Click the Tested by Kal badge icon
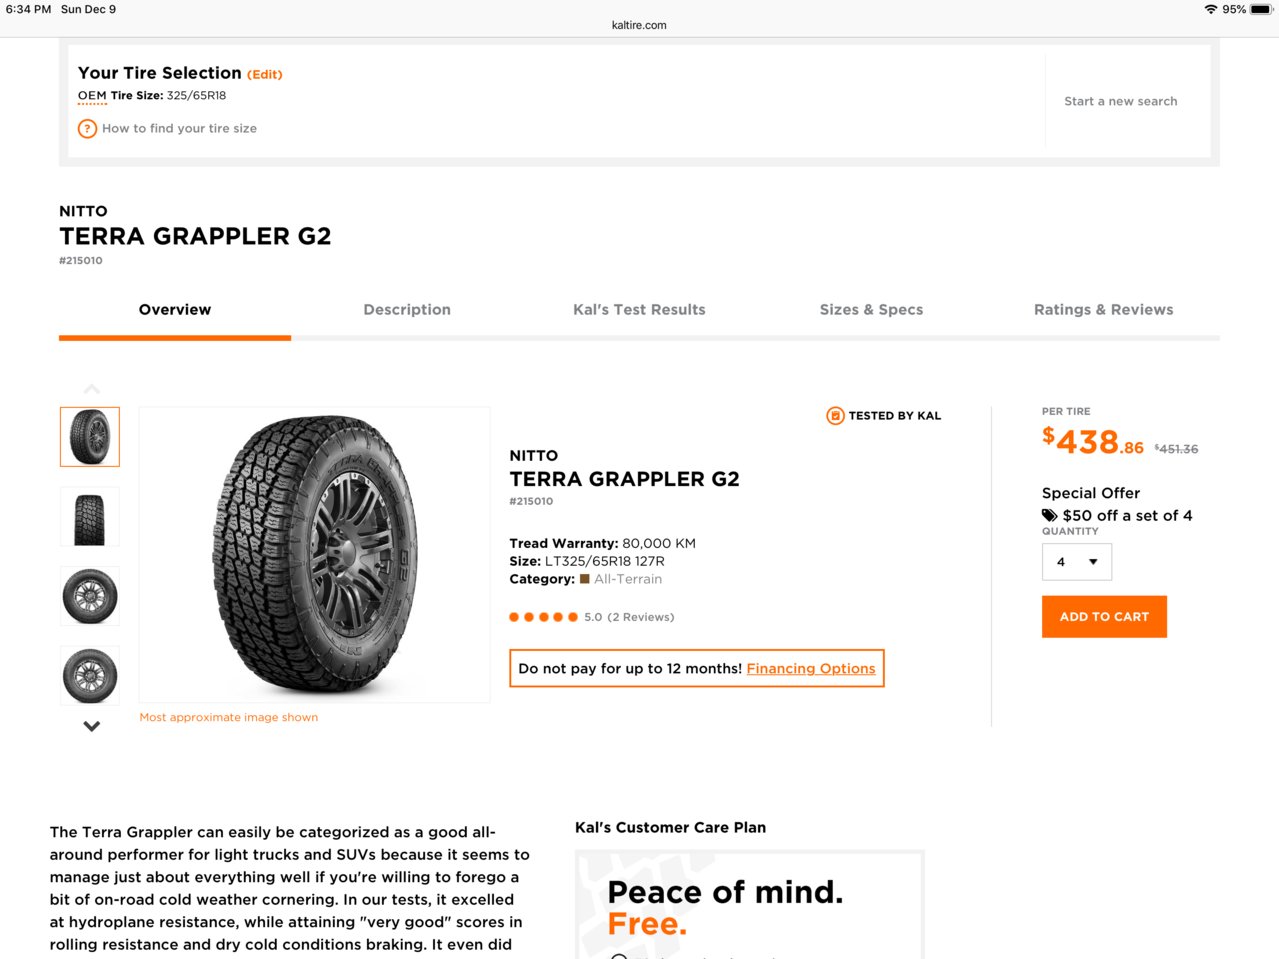 [x=835, y=416]
